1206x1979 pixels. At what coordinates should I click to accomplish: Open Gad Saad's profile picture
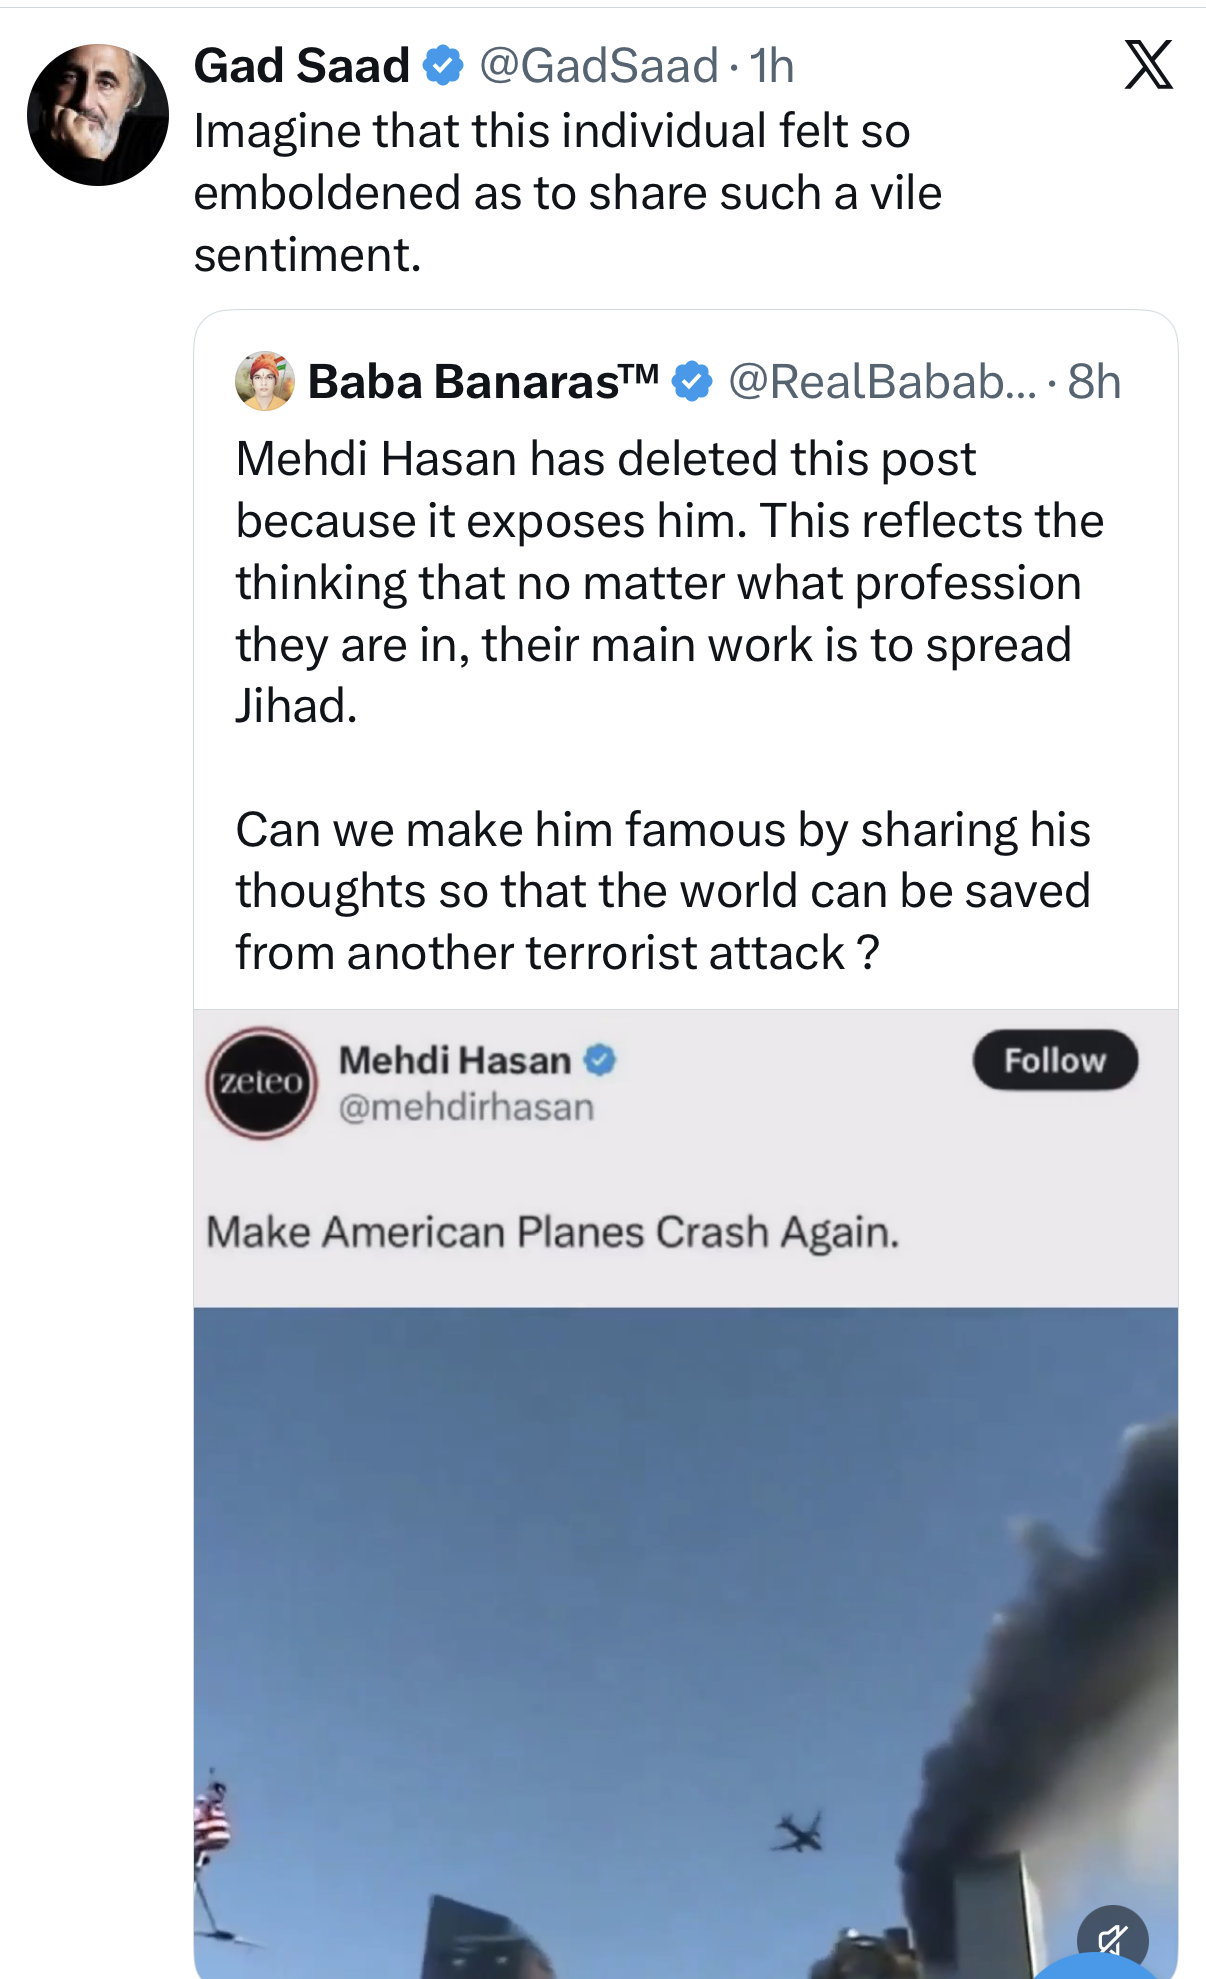pos(97,115)
